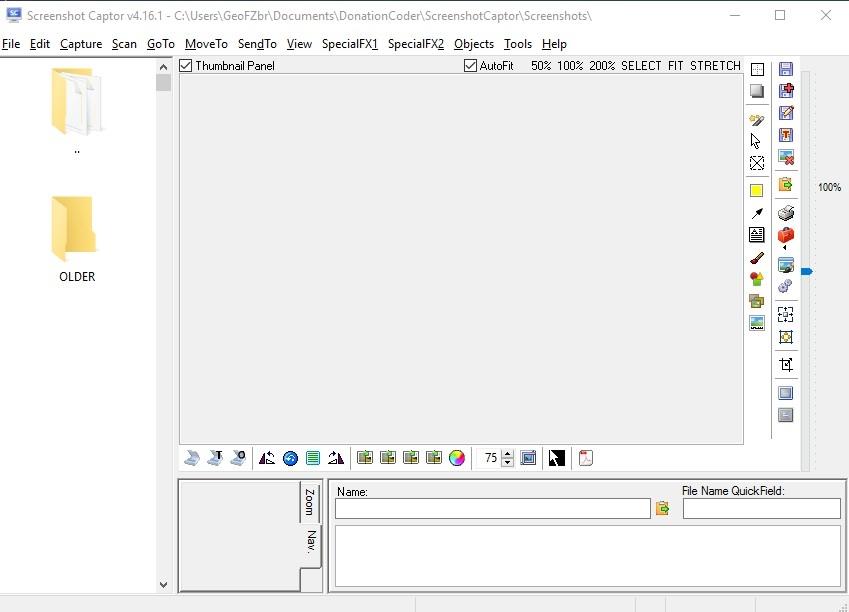Select the parent '..' folder thumbnail

coord(77,111)
